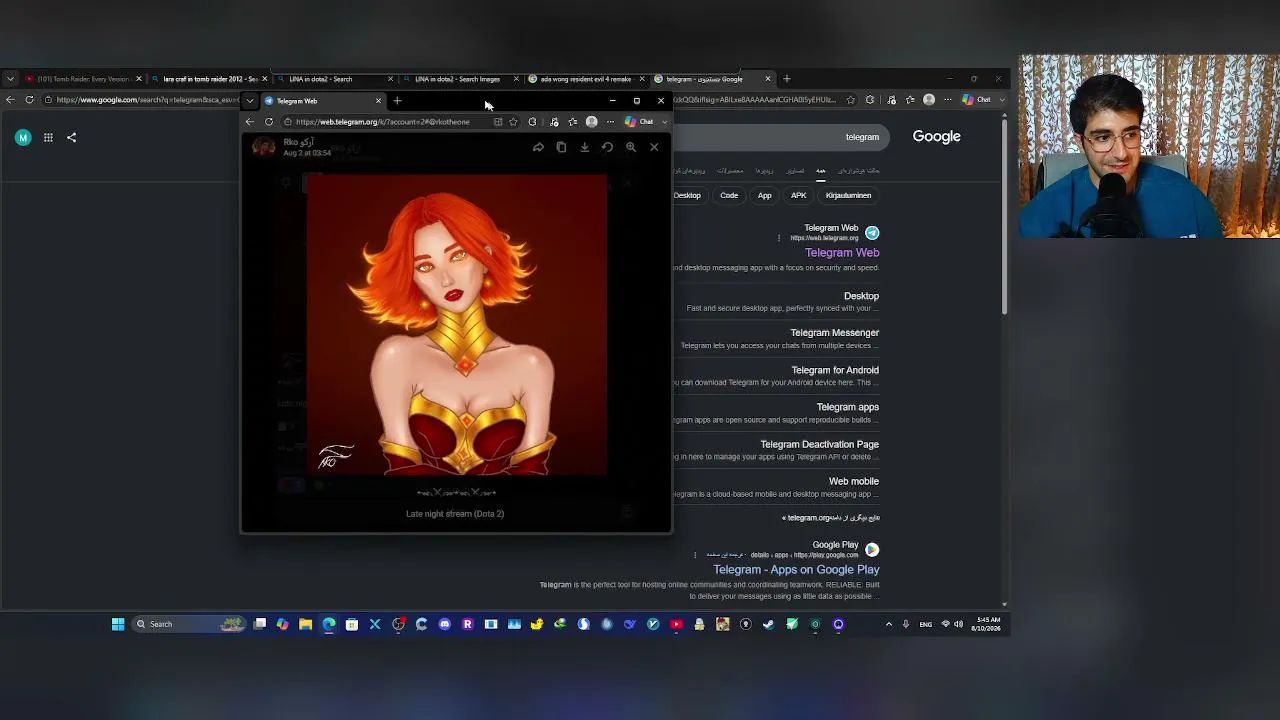Viewport: 1280px width, 720px height.
Task: Open the Telegram Messenger sitelink
Action: coord(835,333)
